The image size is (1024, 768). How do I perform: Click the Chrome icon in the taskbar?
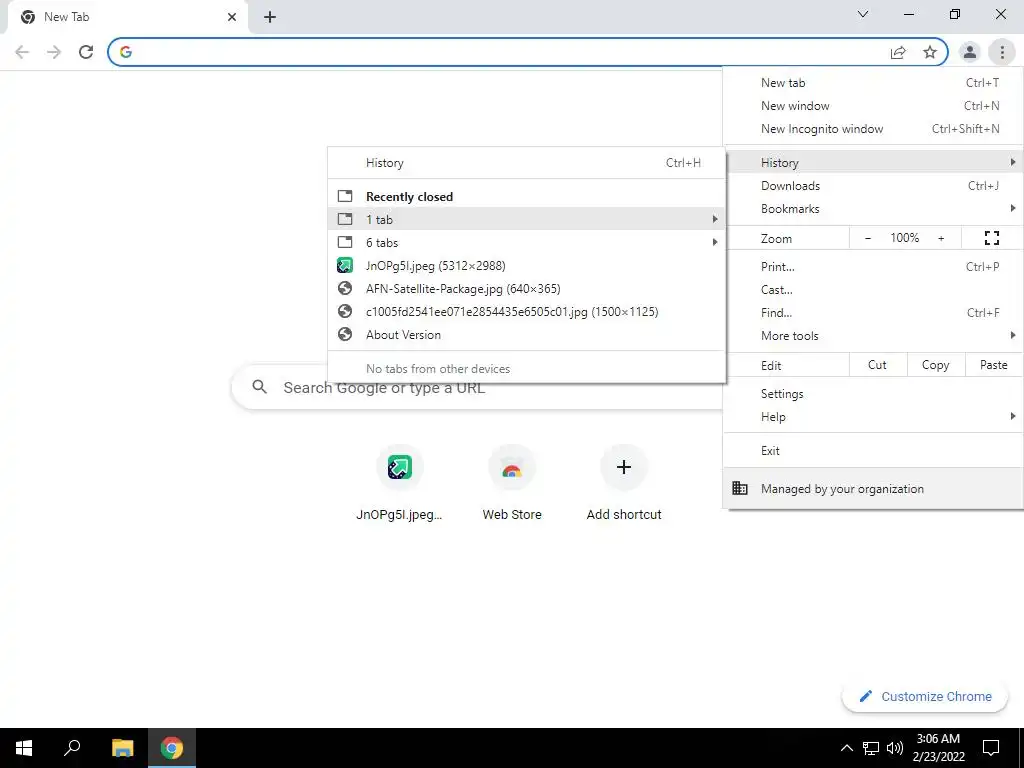pos(172,748)
